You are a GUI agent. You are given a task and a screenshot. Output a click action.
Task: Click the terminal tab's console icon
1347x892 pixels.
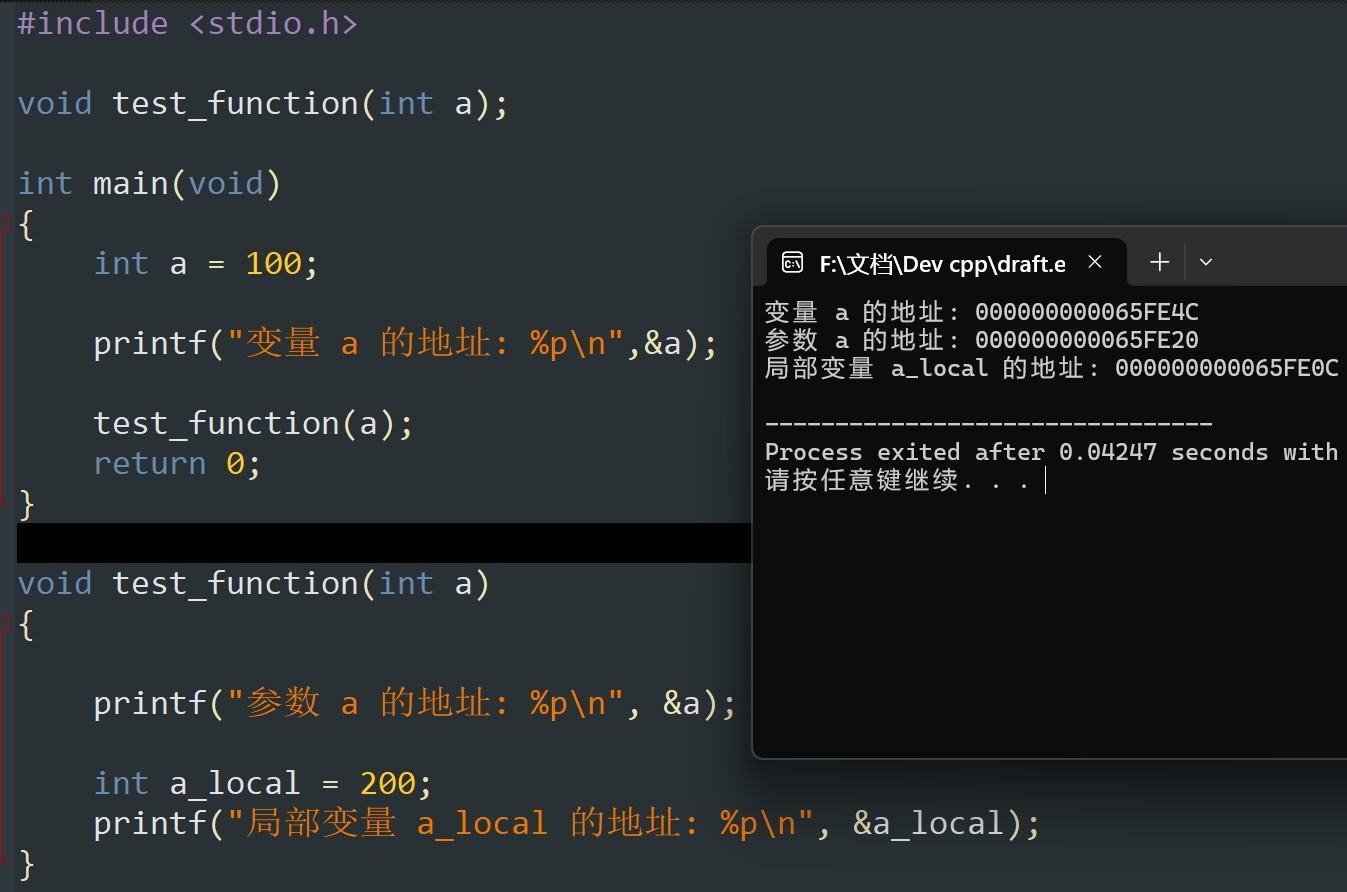791,263
